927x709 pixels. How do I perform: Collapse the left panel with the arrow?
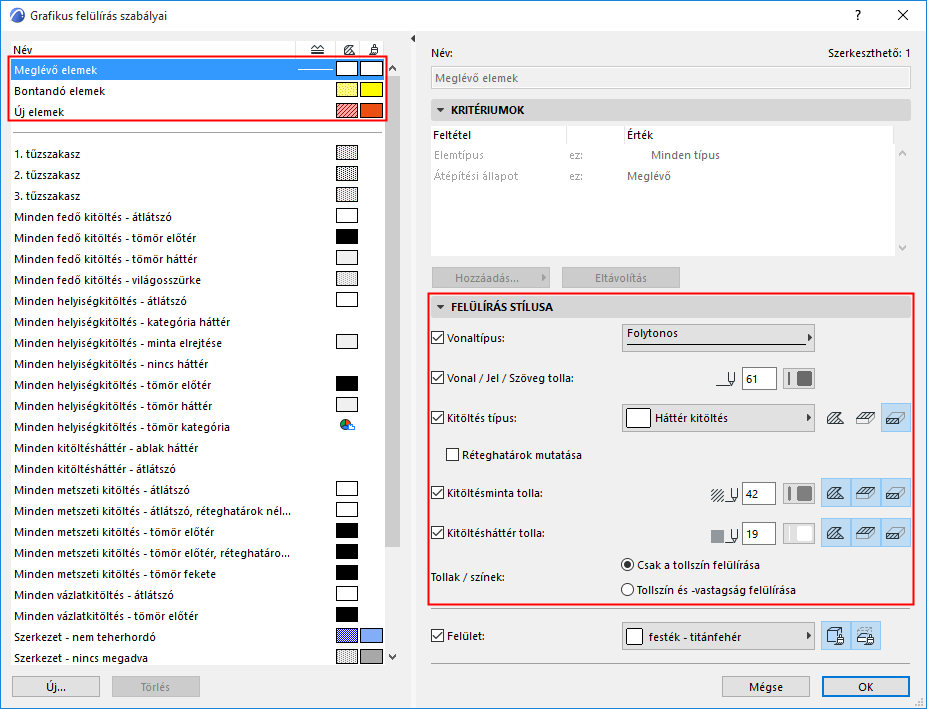[413, 38]
